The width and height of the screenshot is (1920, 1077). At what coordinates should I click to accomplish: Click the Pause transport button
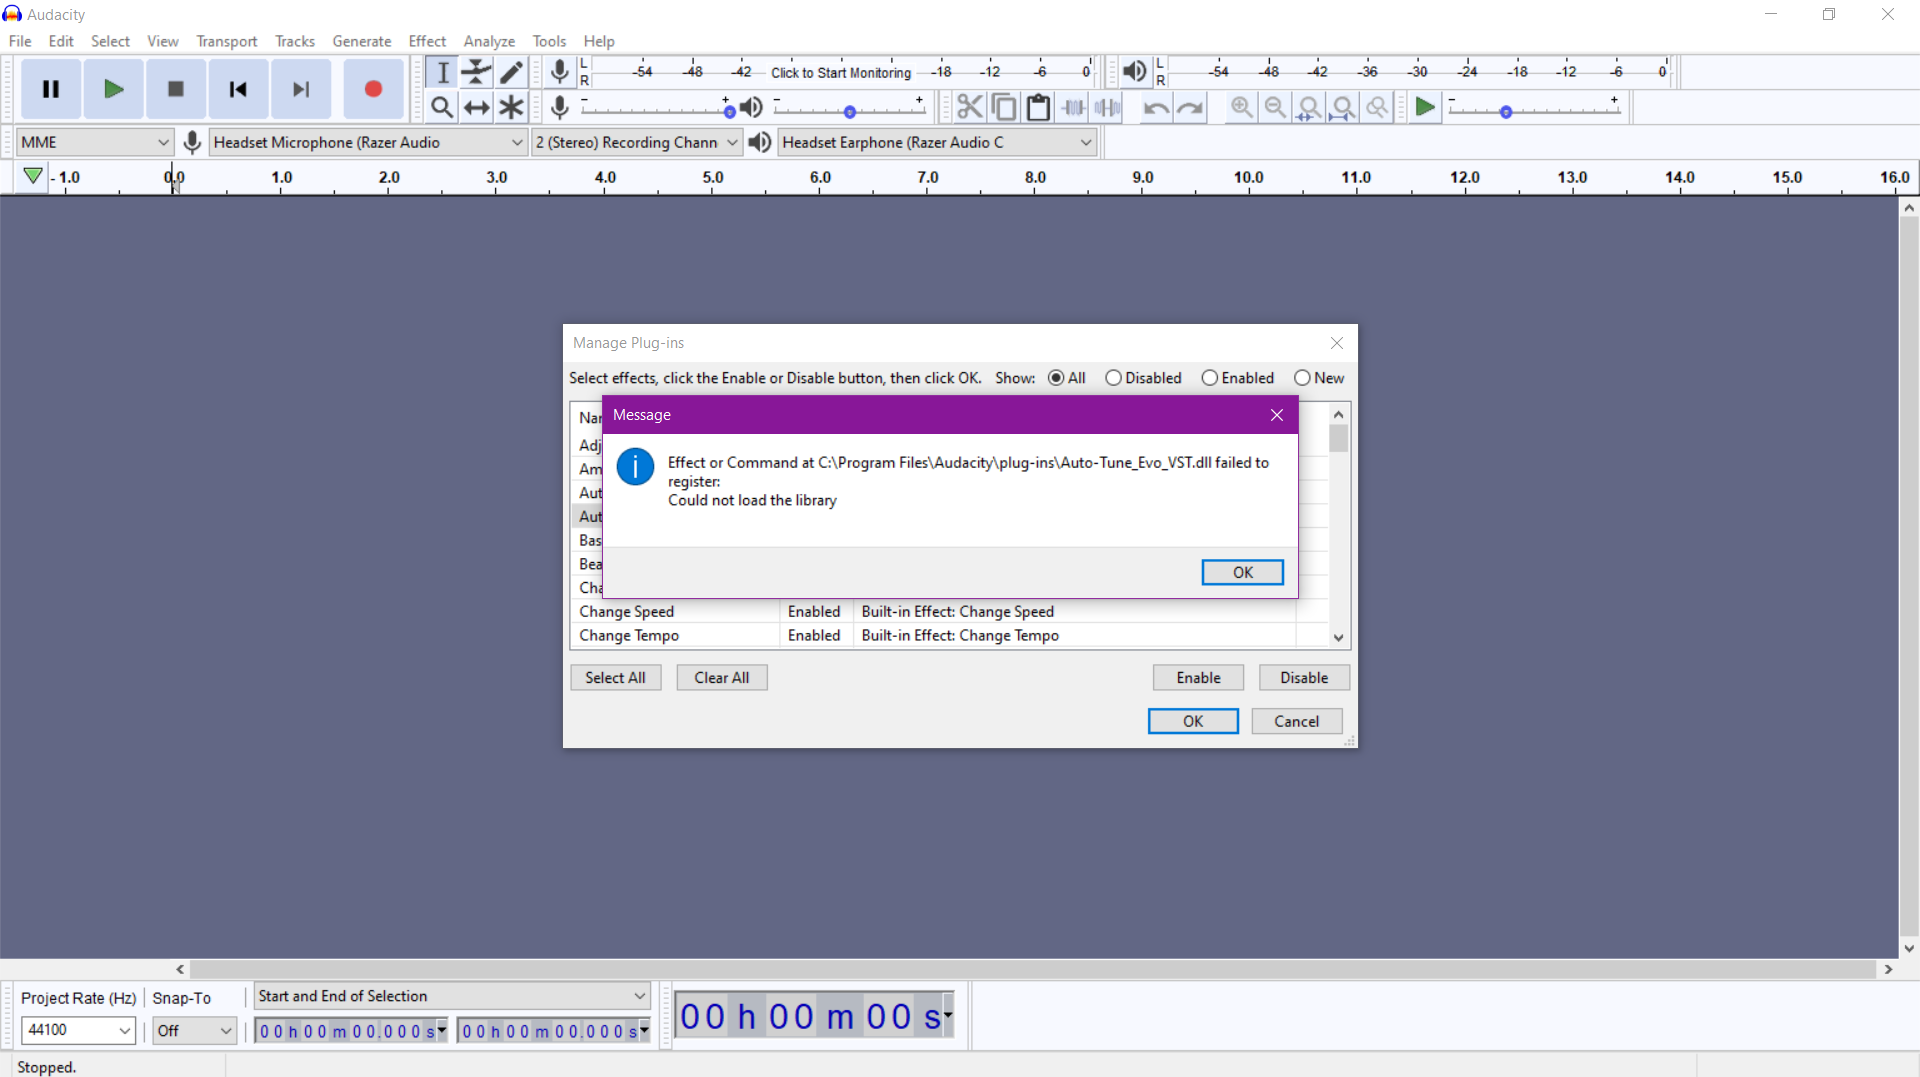51,89
